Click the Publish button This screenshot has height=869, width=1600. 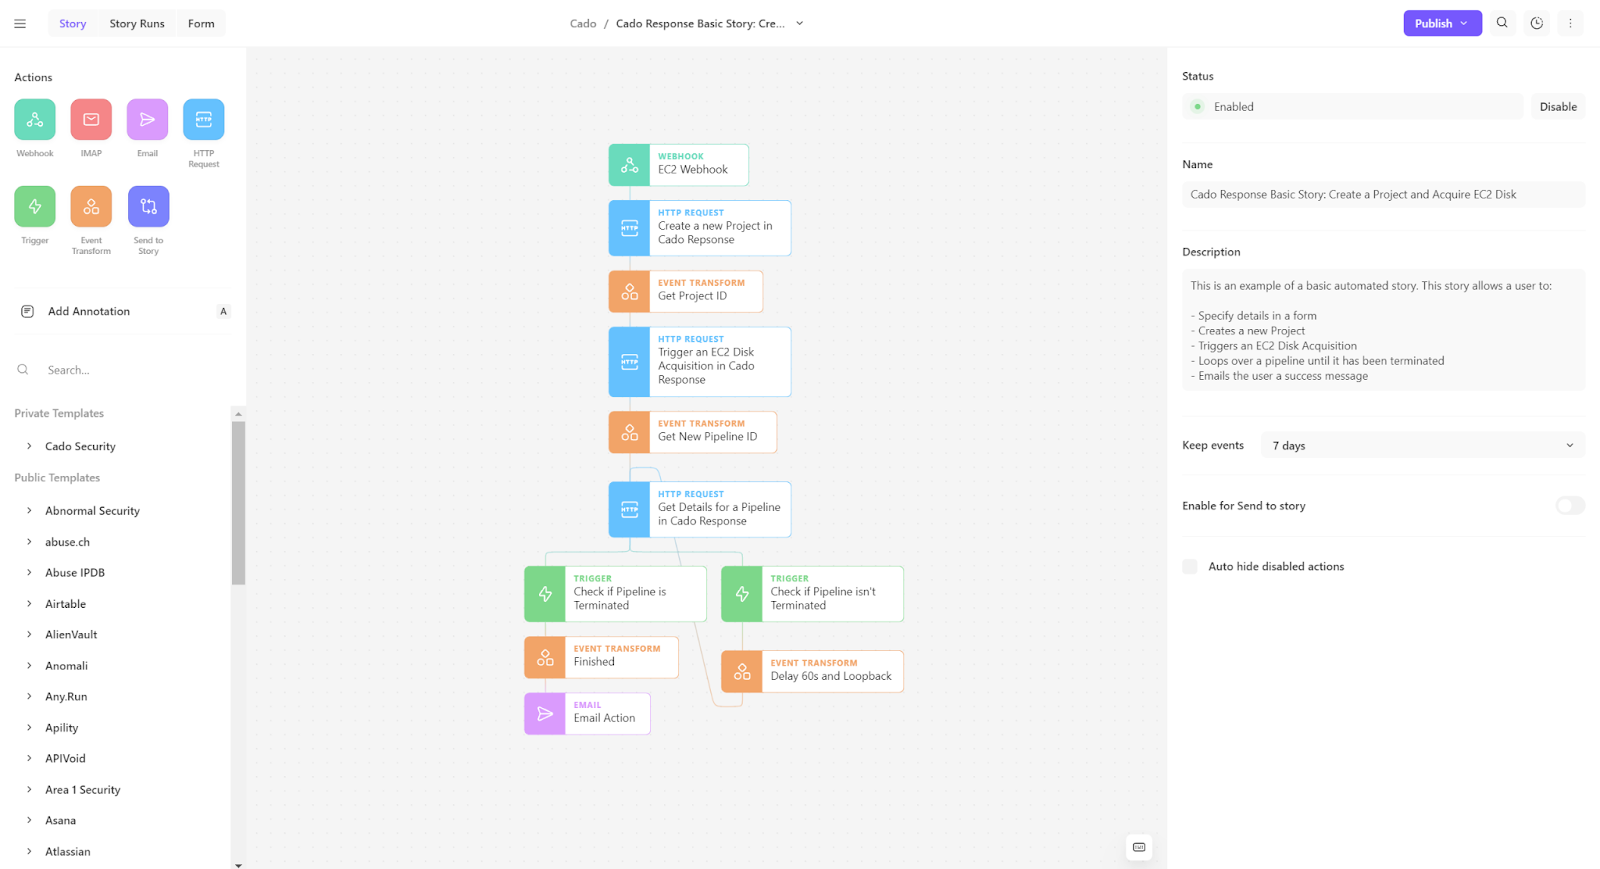click(x=1442, y=23)
